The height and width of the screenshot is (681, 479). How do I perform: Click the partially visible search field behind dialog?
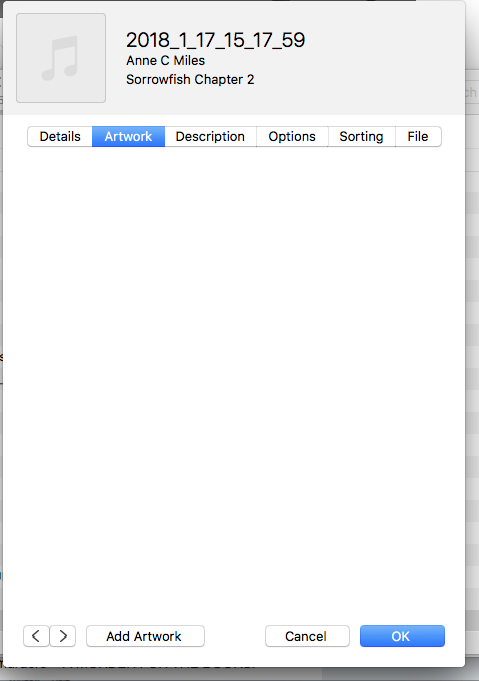pos(472,92)
